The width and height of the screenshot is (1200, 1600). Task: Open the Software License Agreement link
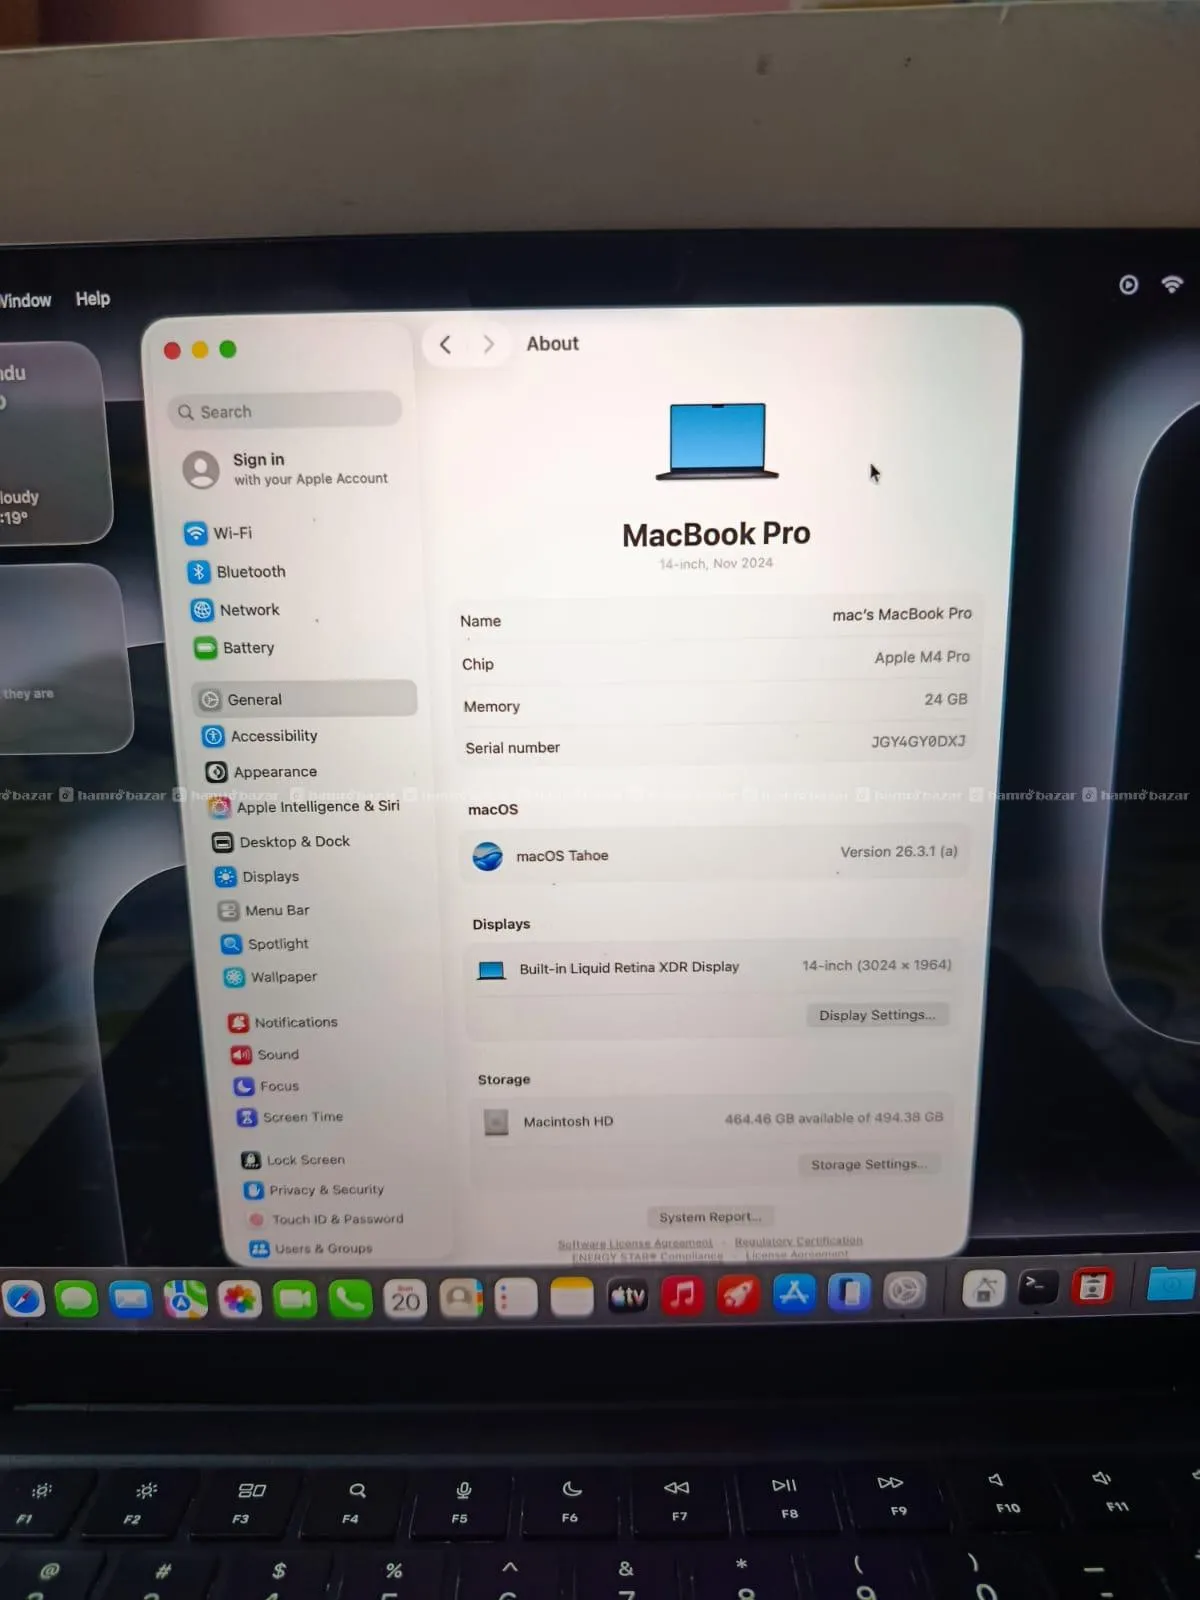click(635, 1244)
